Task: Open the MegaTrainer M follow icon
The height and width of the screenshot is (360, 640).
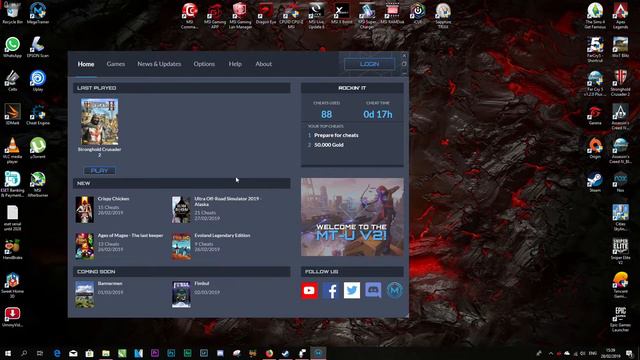Action: pyautogui.click(x=394, y=290)
